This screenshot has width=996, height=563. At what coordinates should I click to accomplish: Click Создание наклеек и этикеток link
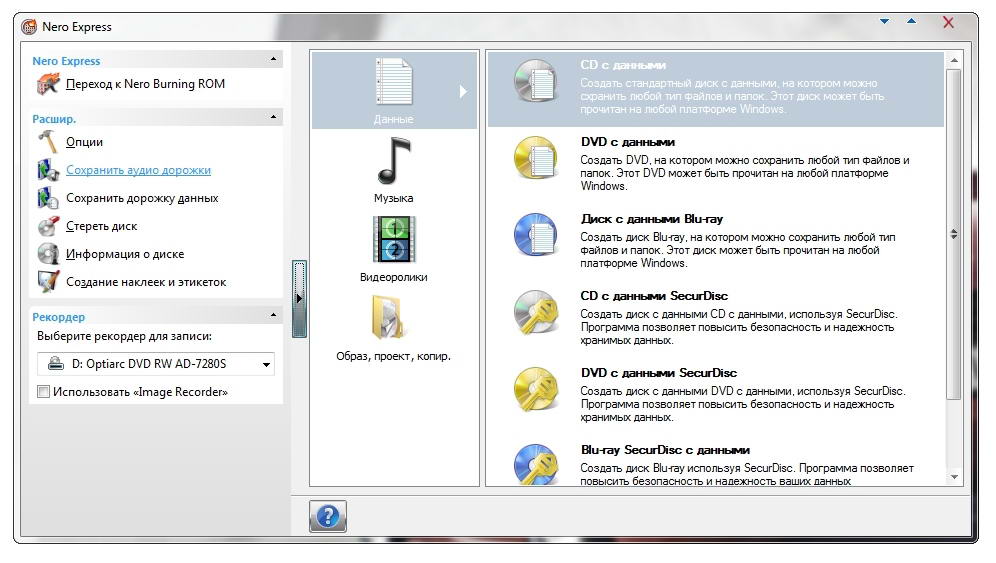(146, 282)
